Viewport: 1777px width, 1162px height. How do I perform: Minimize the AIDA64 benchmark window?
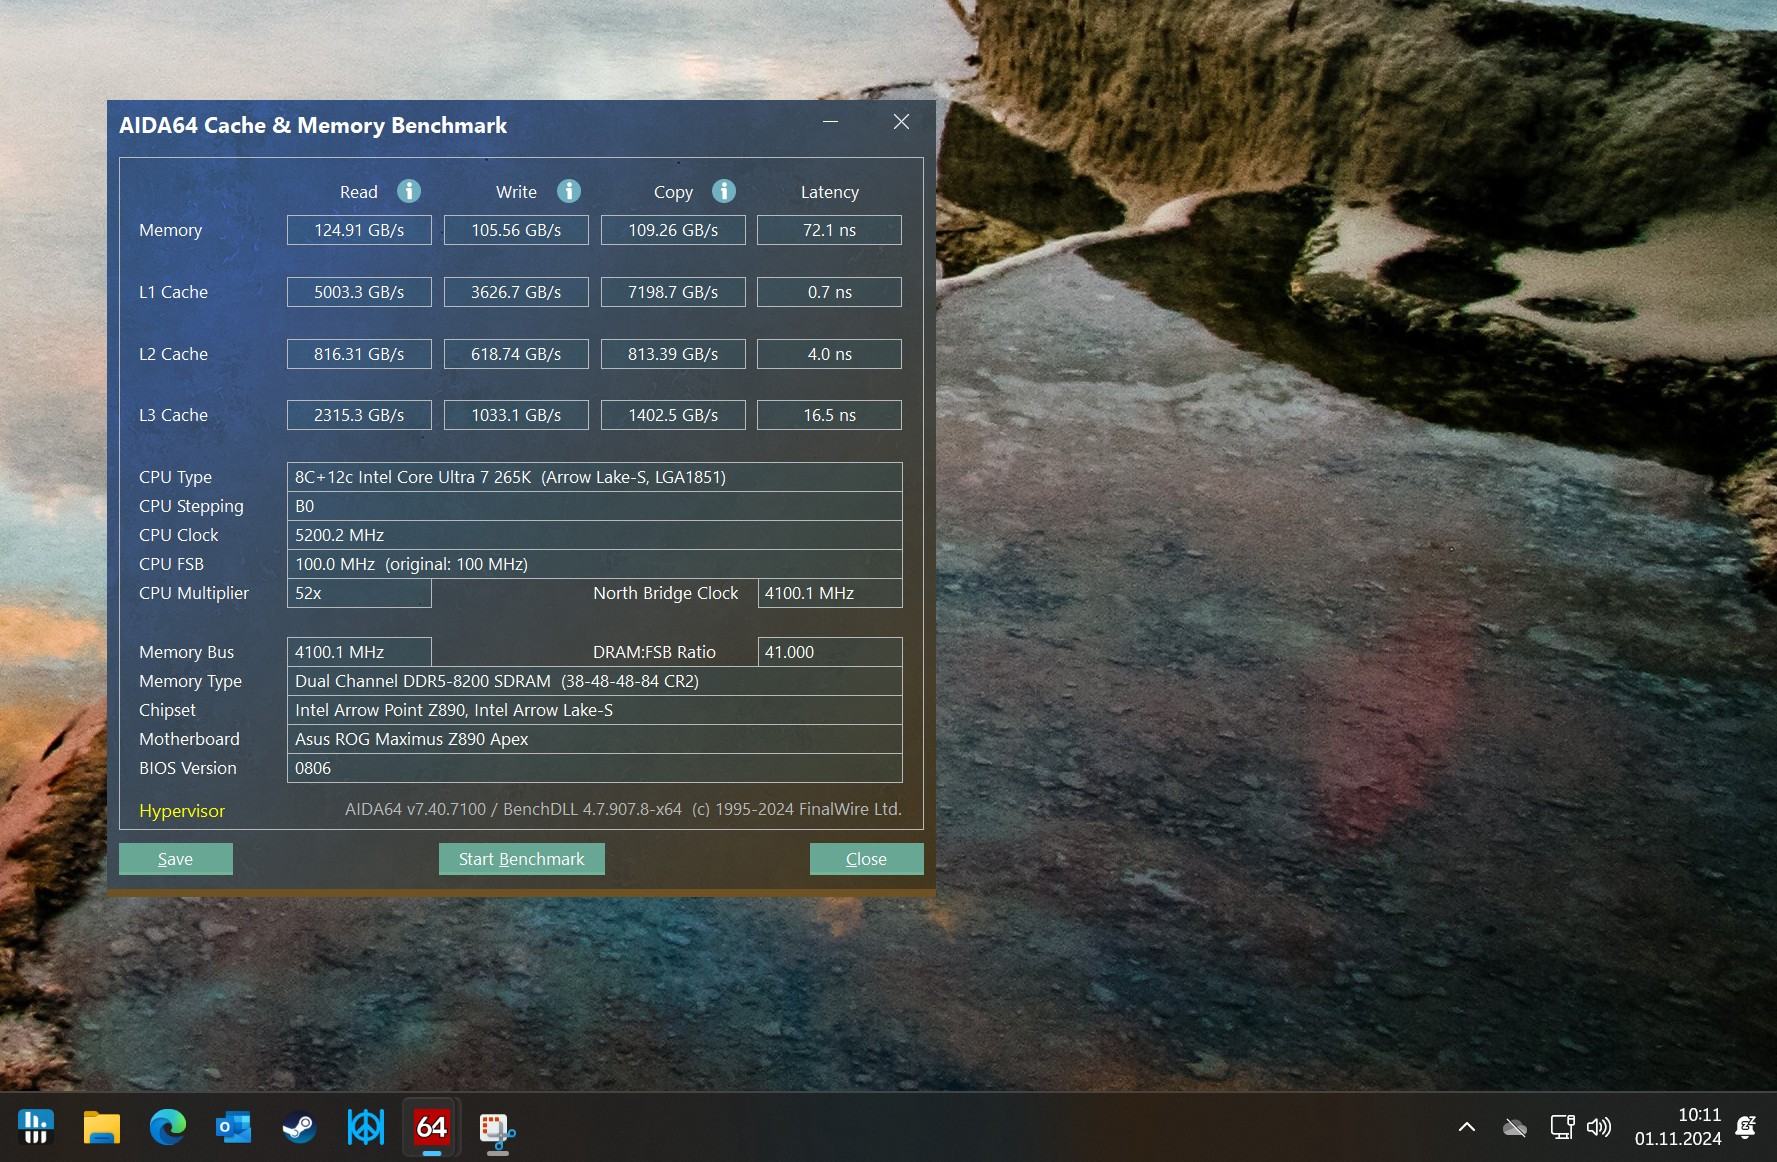pos(830,122)
